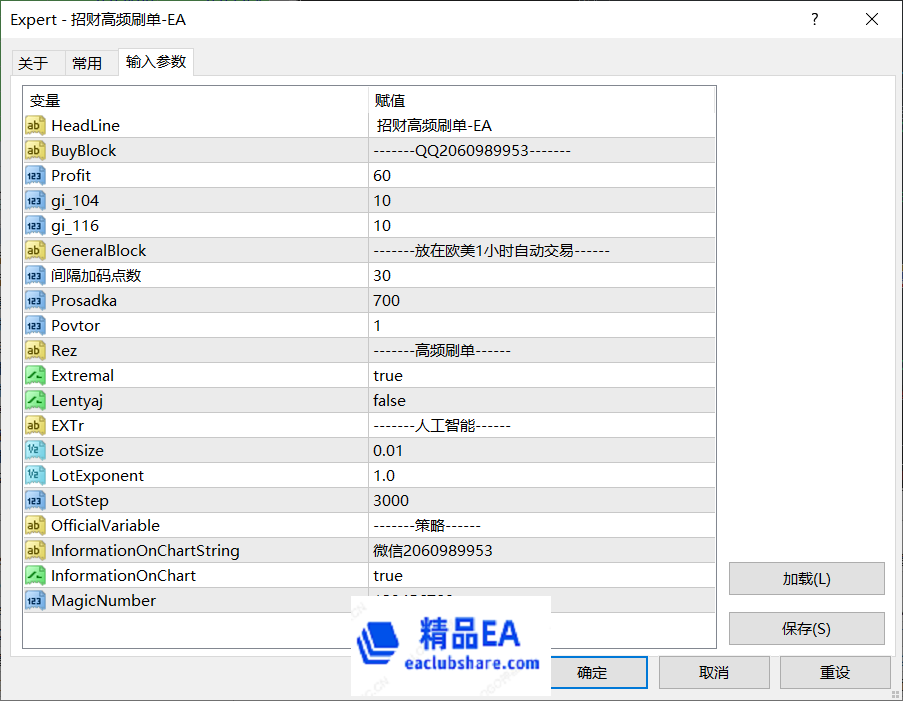
Task: Edit the Prosadka value 700
Action: (x=386, y=301)
